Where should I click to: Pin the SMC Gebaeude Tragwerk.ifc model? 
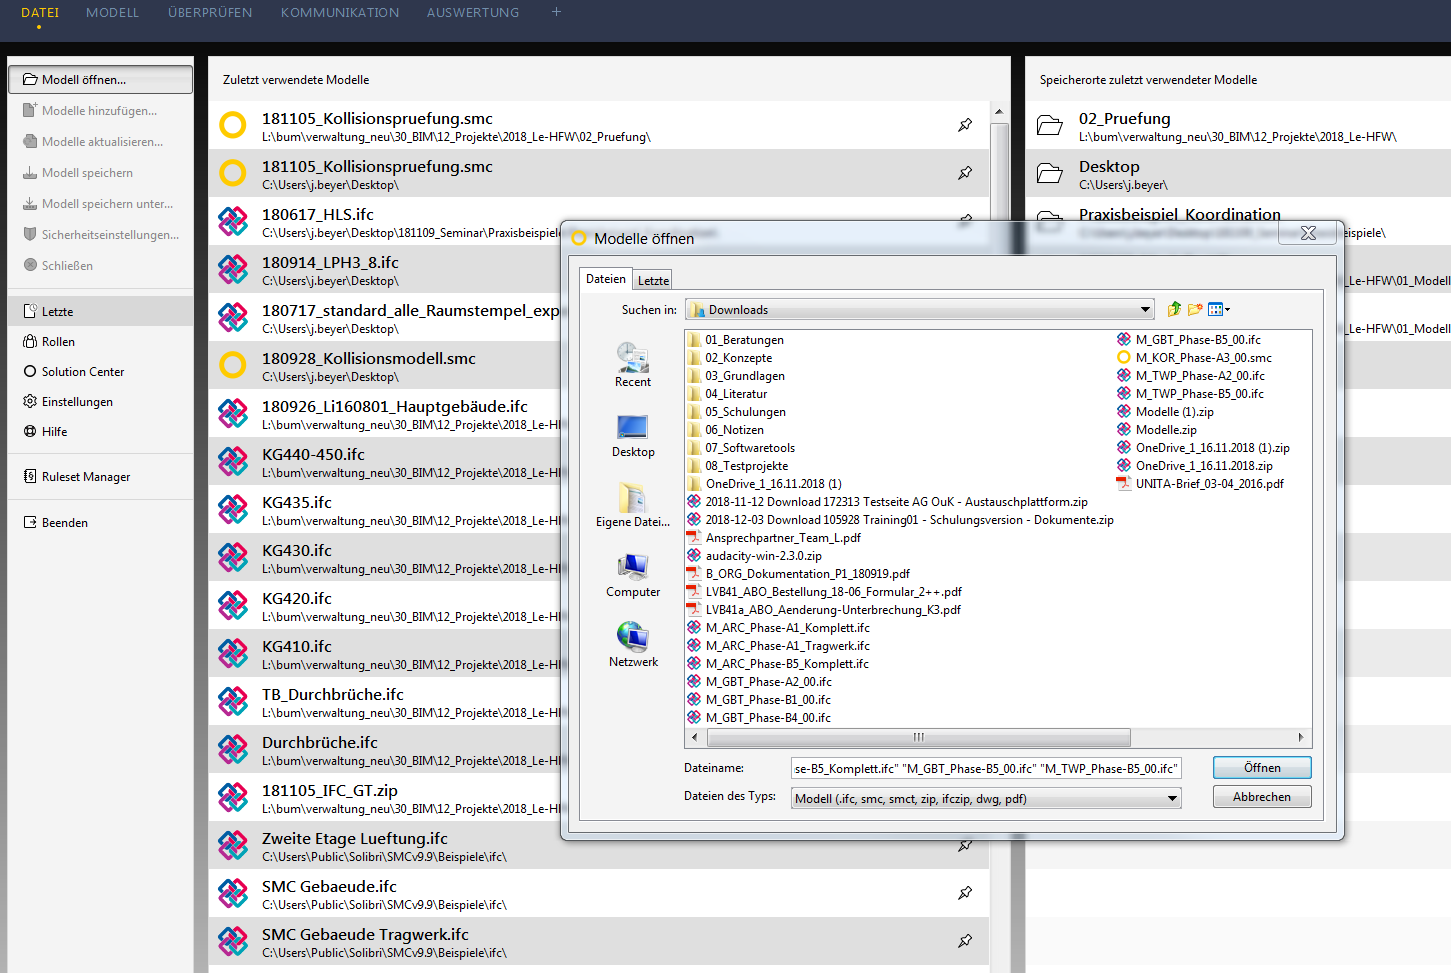(x=965, y=941)
